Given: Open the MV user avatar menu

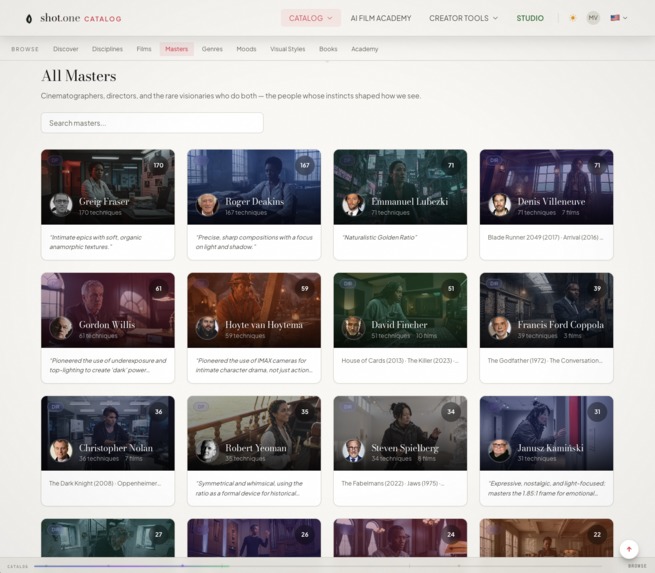Looking at the screenshot, I should tap(593, 18).
